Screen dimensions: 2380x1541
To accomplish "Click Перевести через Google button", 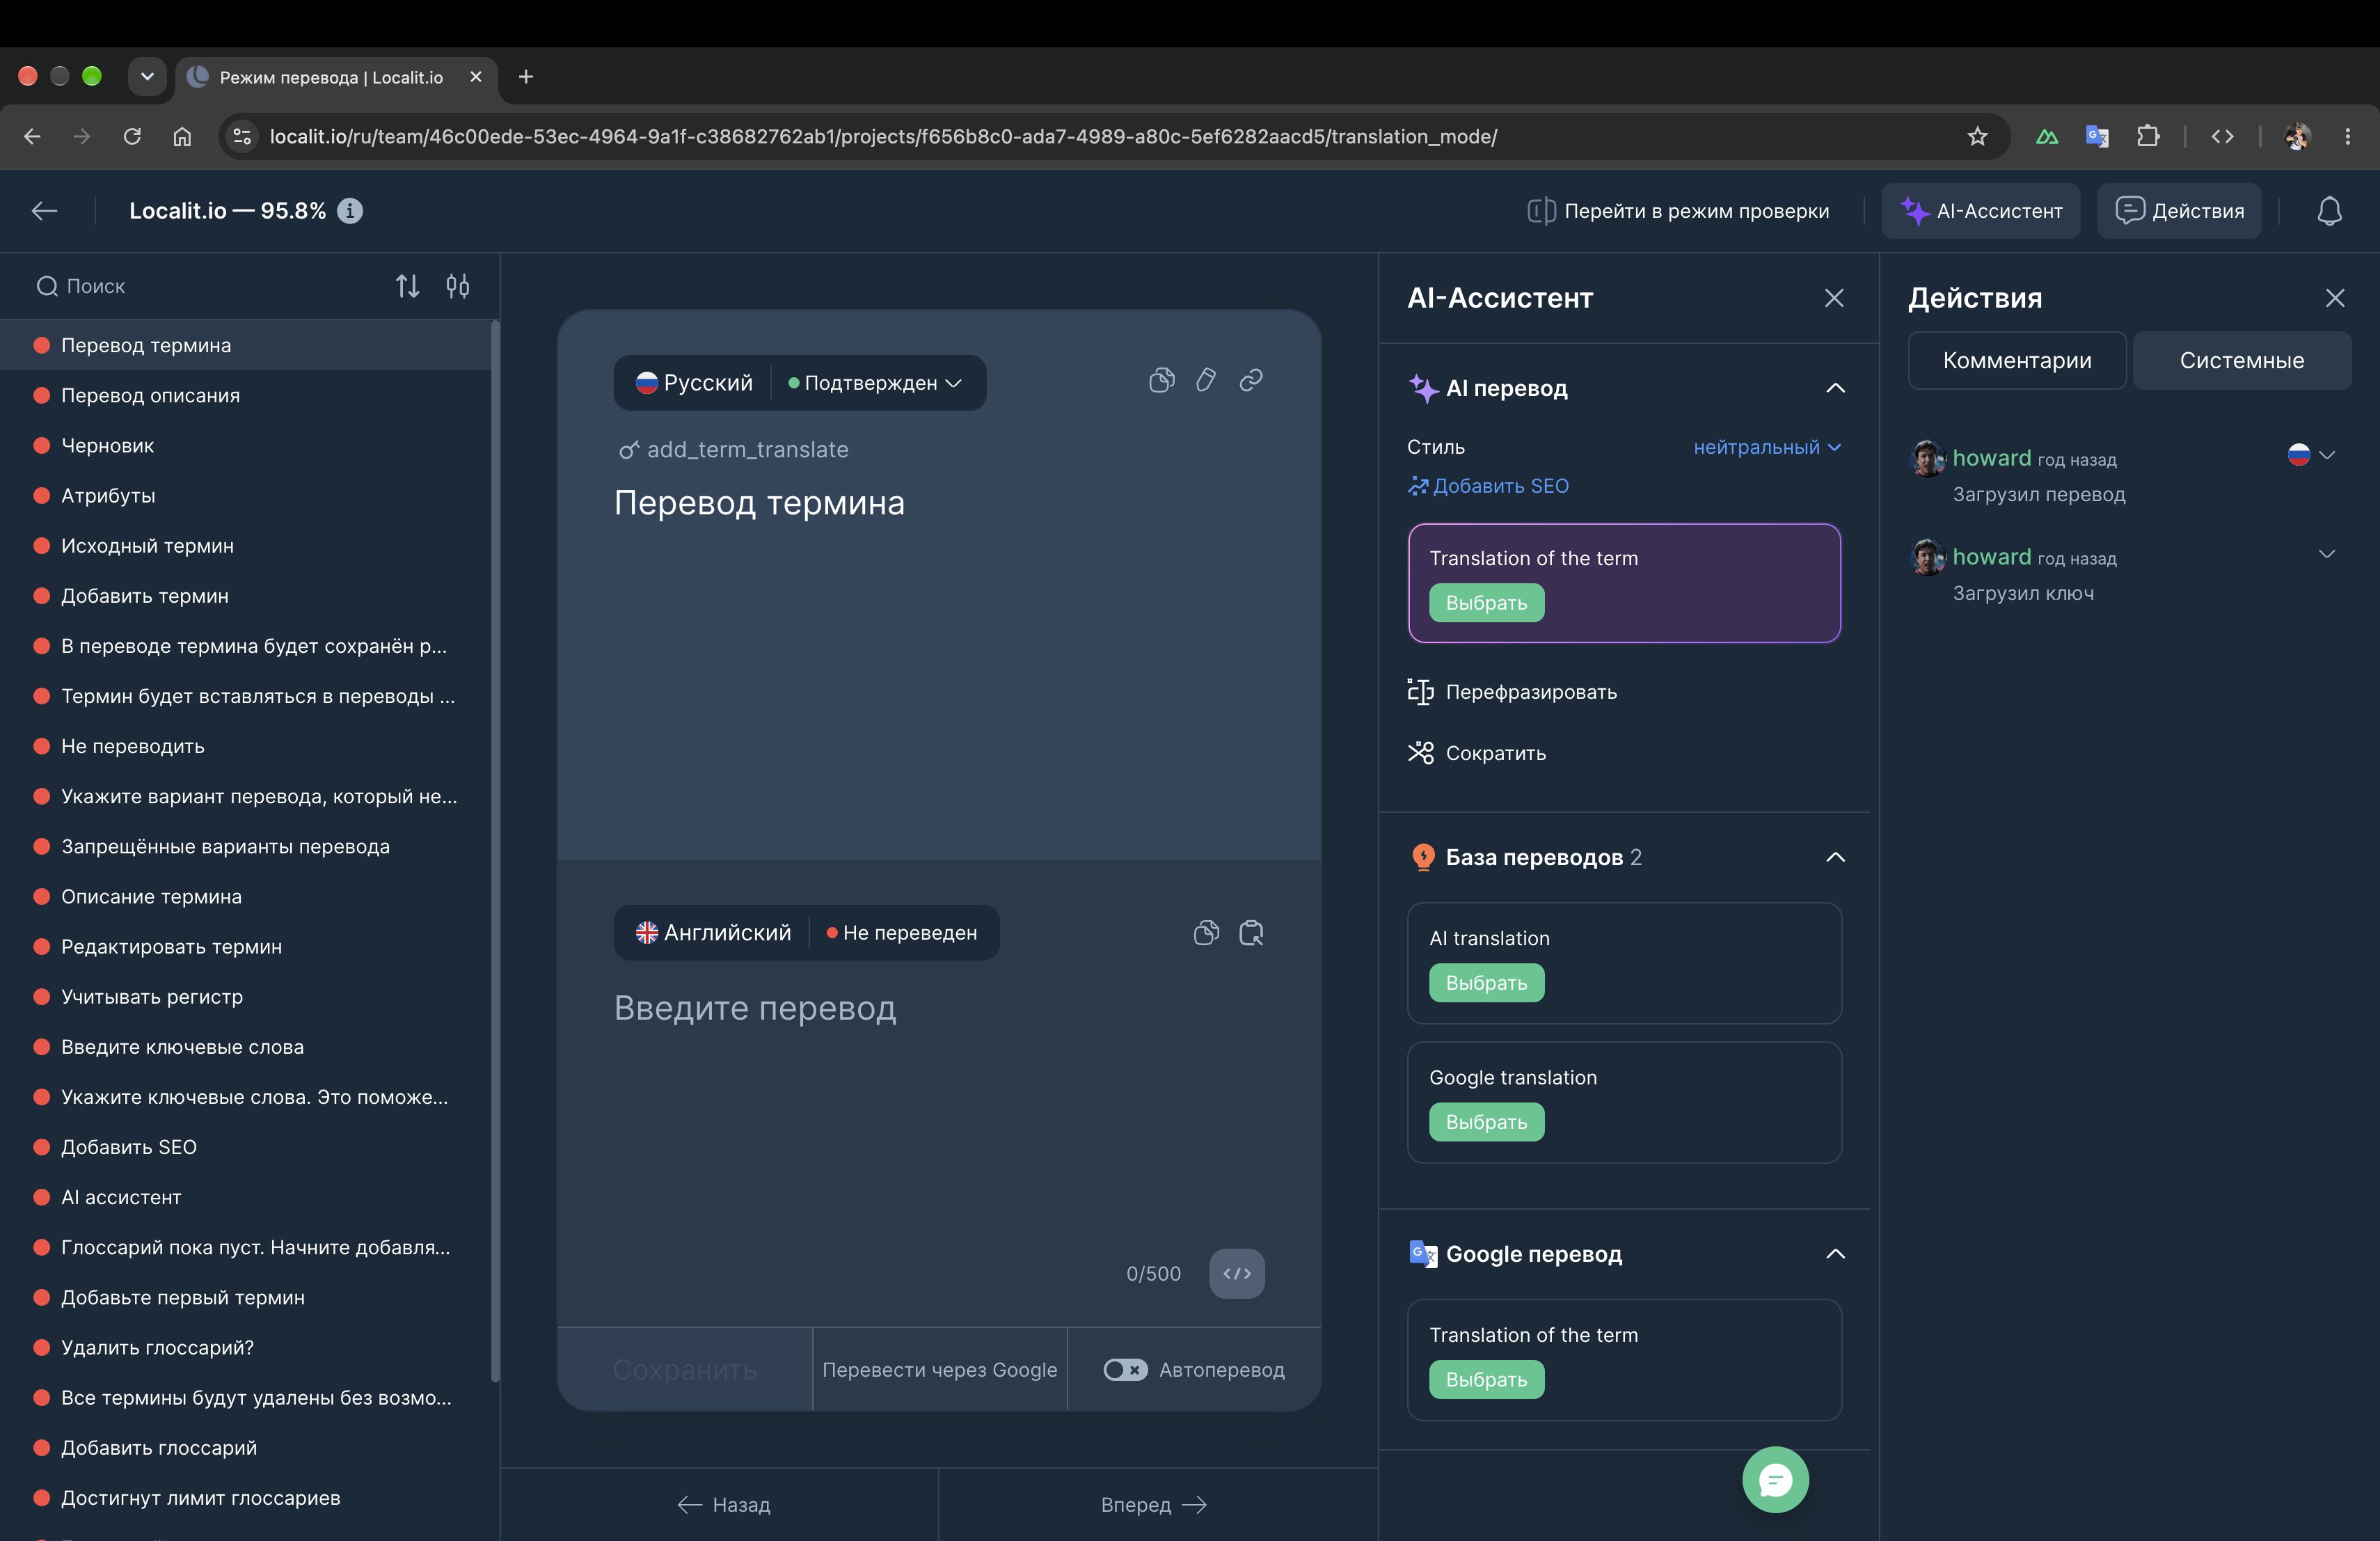I will [x=939, y=1370].
